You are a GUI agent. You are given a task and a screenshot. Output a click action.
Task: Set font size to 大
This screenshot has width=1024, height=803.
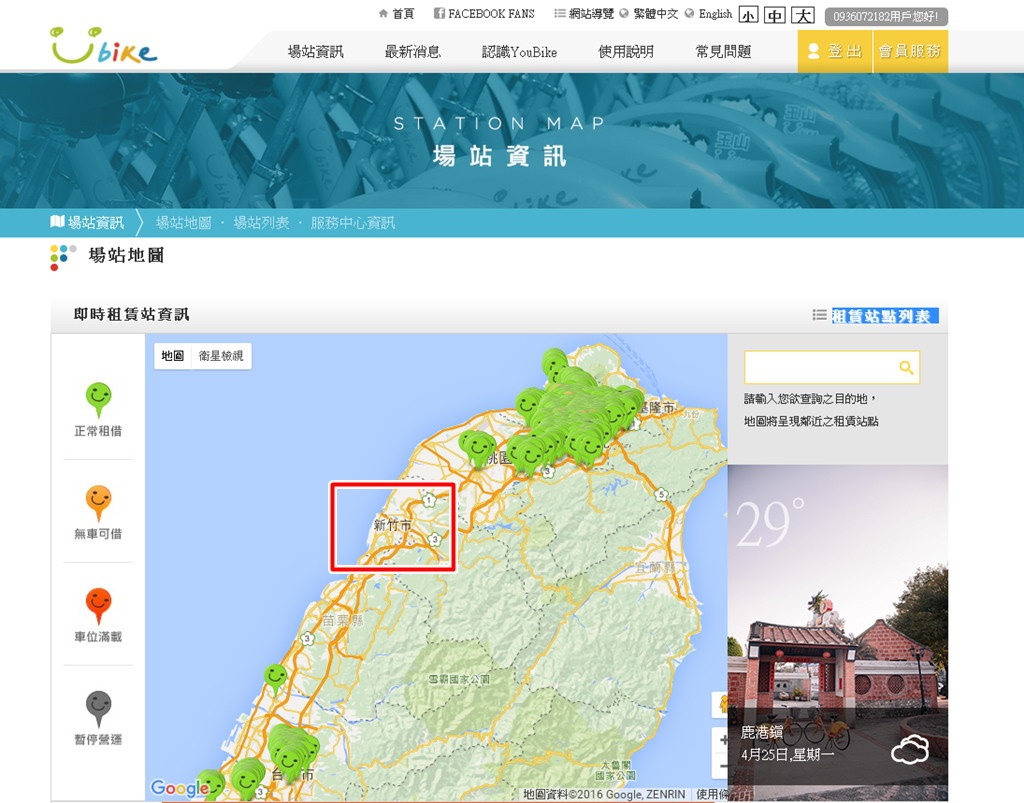pos(803,15)
